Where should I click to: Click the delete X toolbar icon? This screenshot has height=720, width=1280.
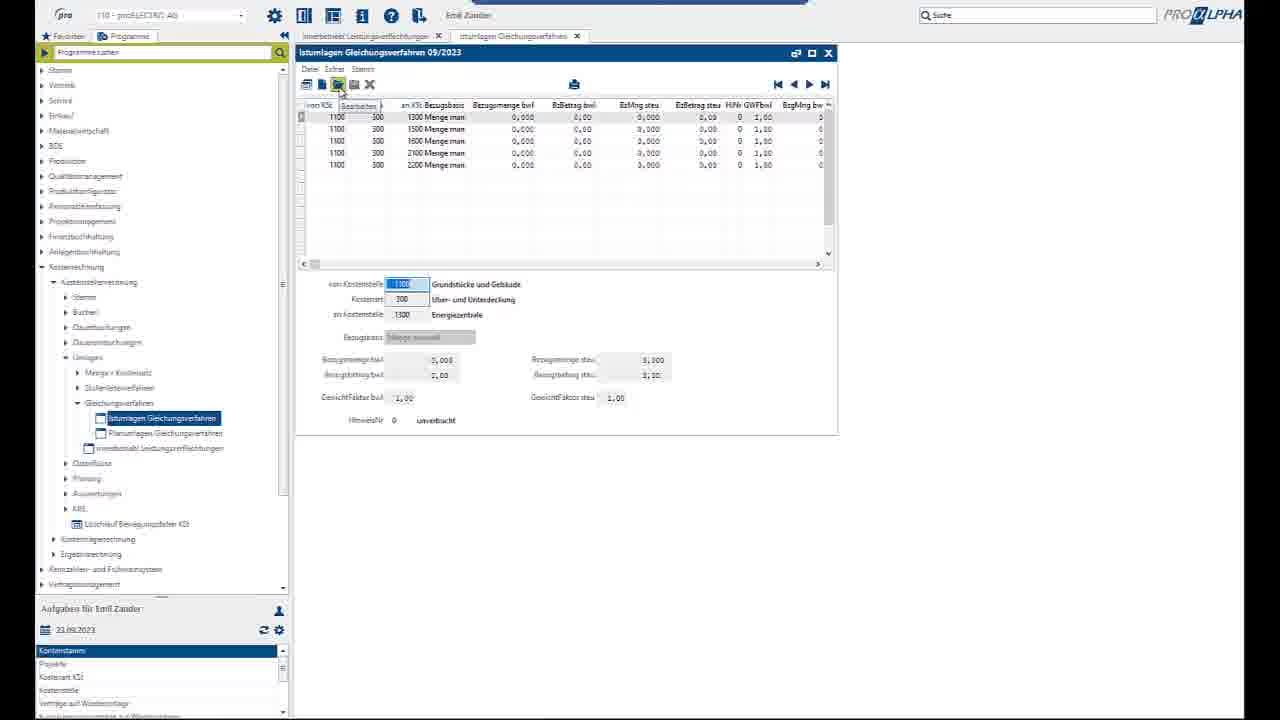(369, 84)
